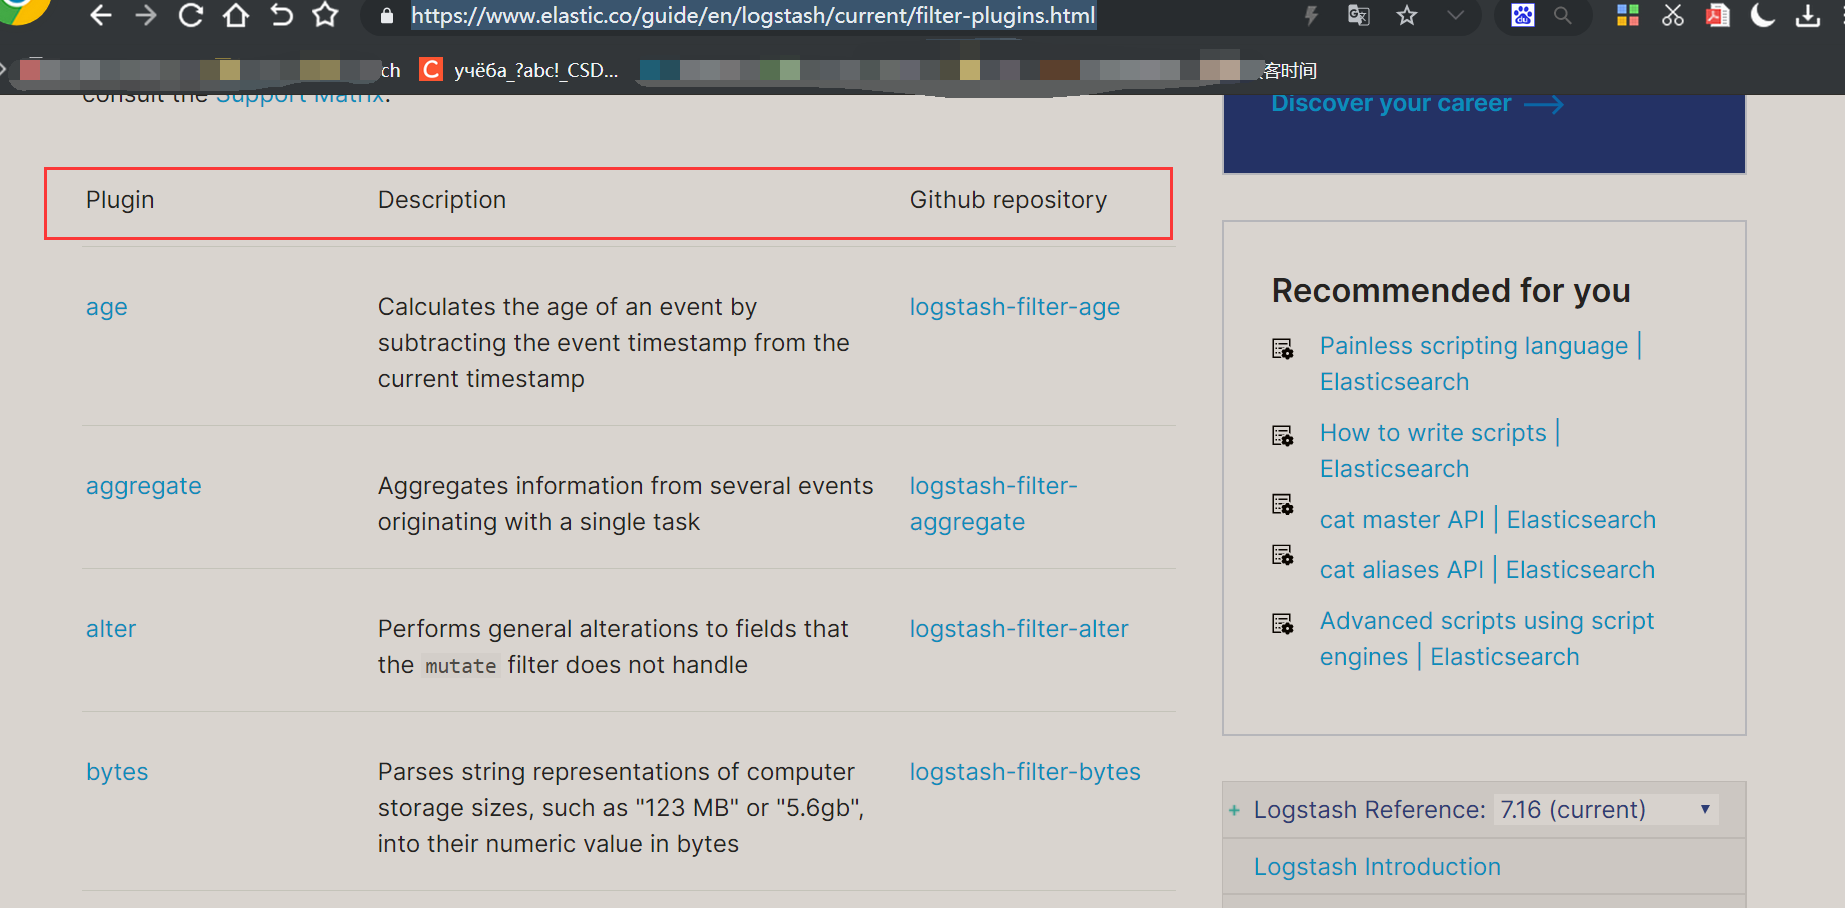1845x908 pixels.
Task: Open the logstash-filter-aggregate repository link
Action: [x=993, y=503]
